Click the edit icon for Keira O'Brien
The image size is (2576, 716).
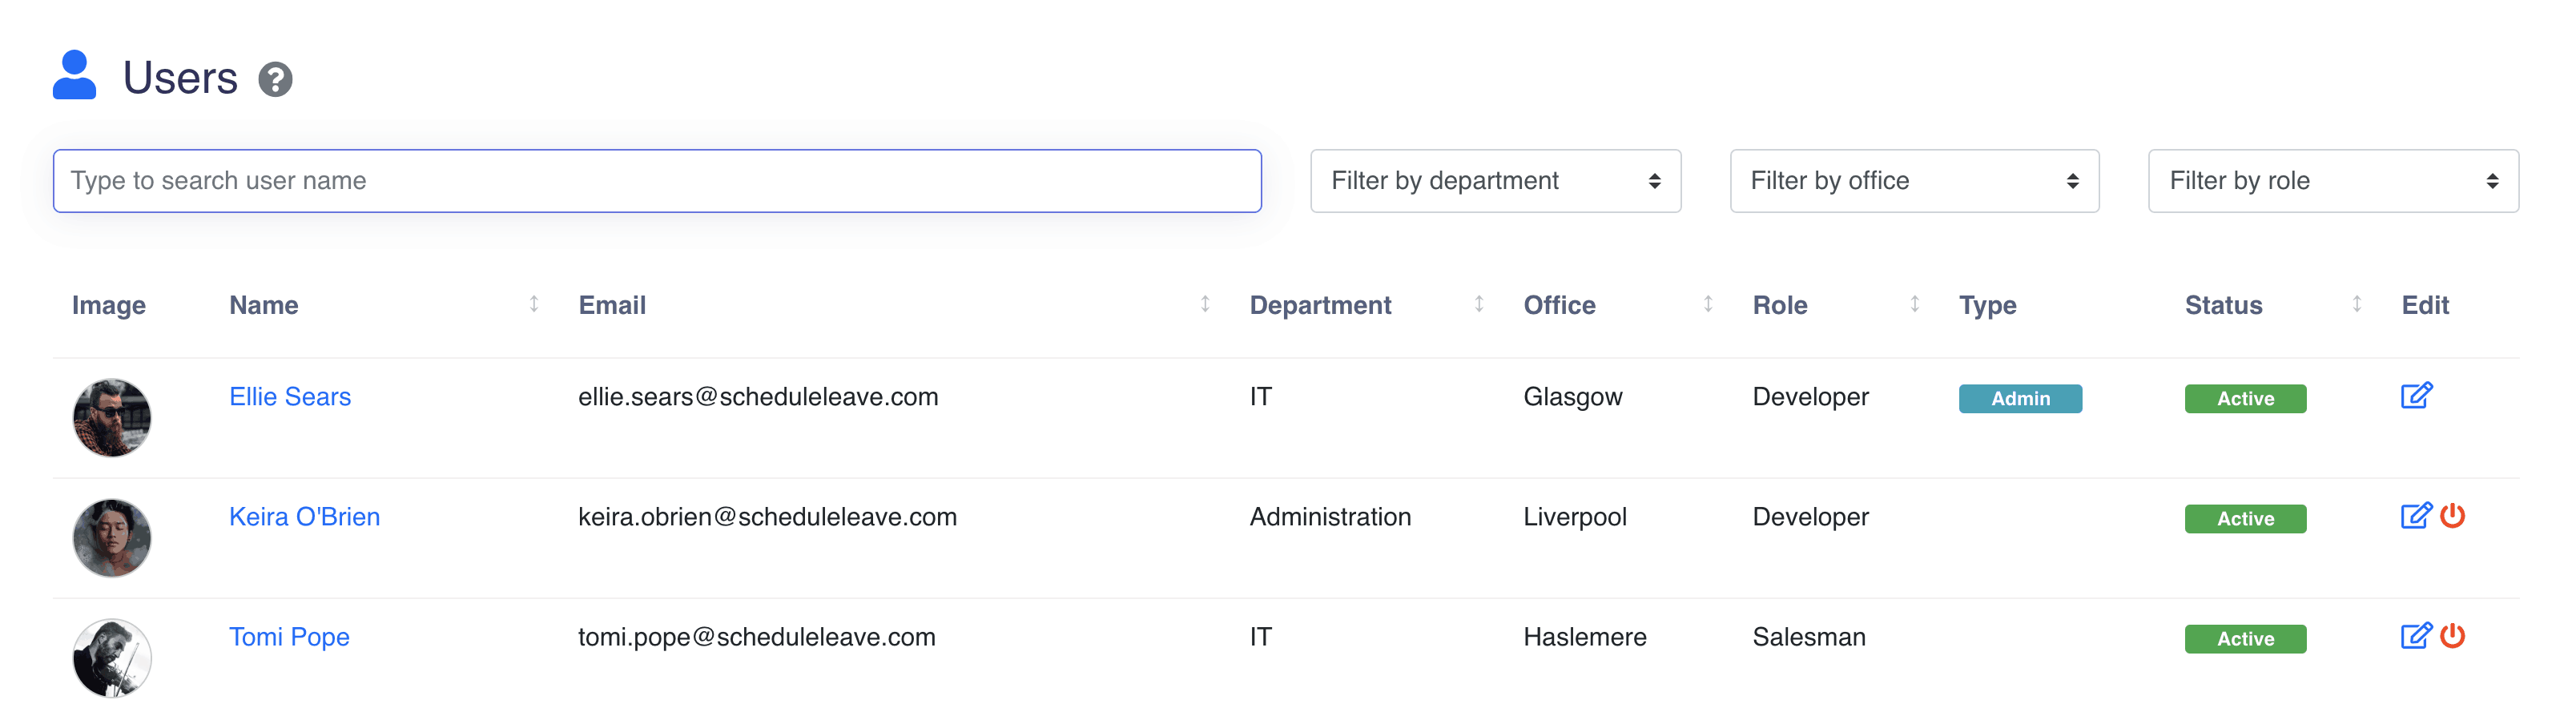[2415, 516]
